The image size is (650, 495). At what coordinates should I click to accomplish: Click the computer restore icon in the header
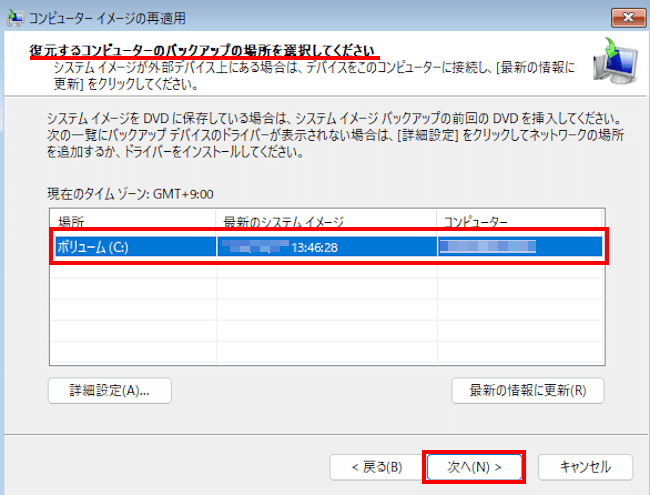click(616, 61)
